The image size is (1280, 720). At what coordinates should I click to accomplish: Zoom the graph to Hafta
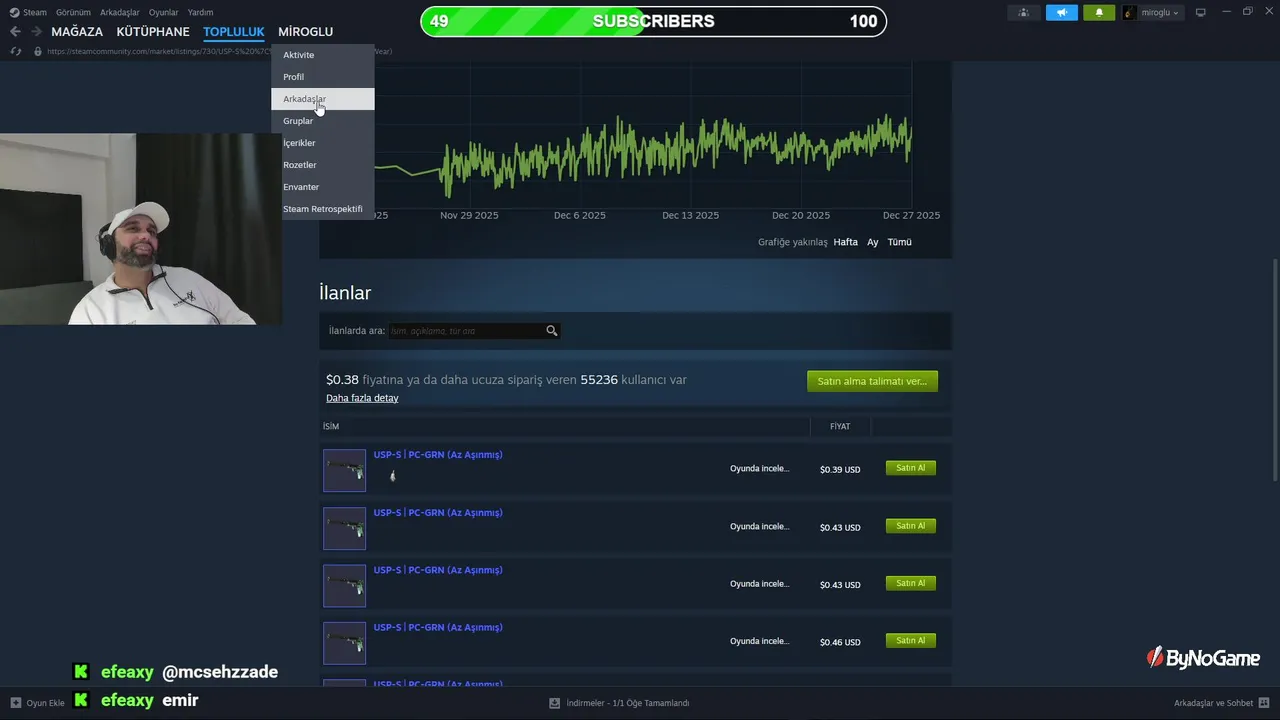click(845, 242)
